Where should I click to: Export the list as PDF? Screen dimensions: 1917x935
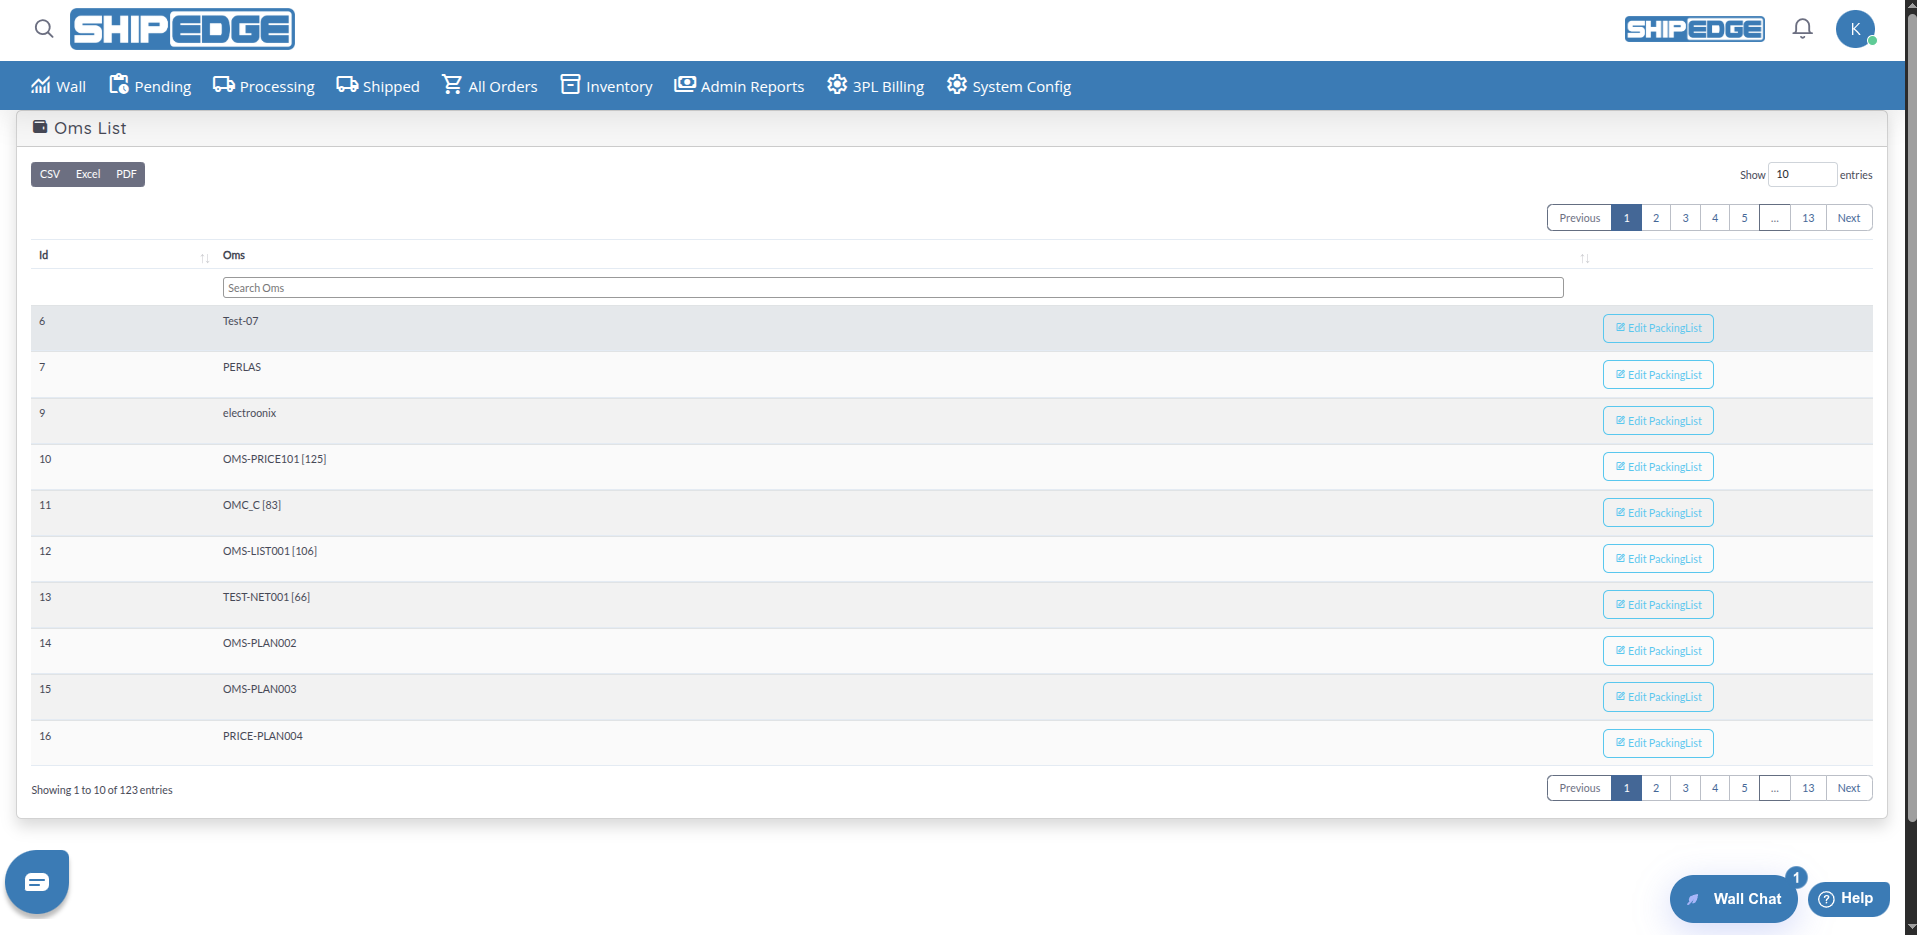[x=126, y=174]
